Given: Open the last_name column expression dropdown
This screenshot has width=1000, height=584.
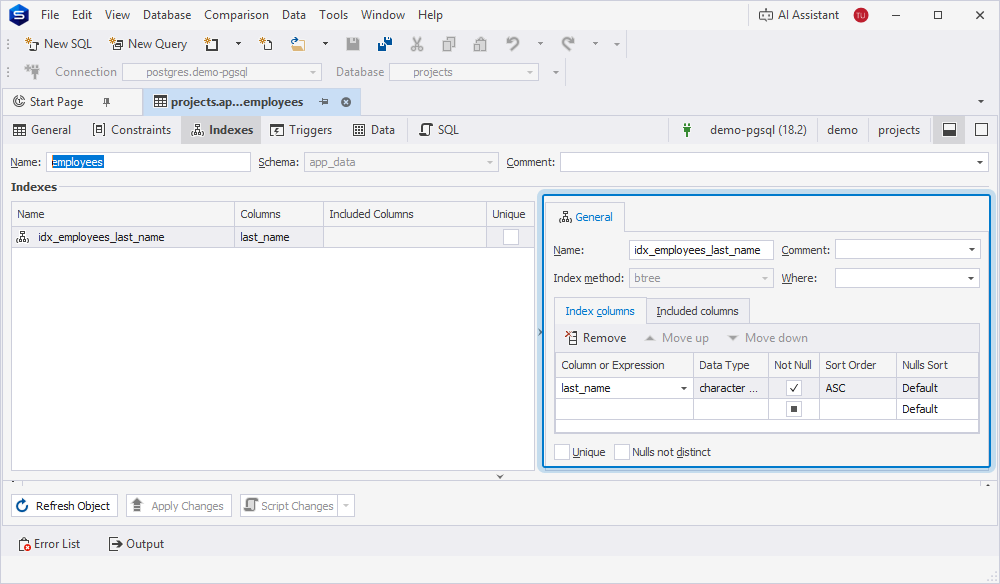Looking at the screenshot, I should tap(684, 388).
